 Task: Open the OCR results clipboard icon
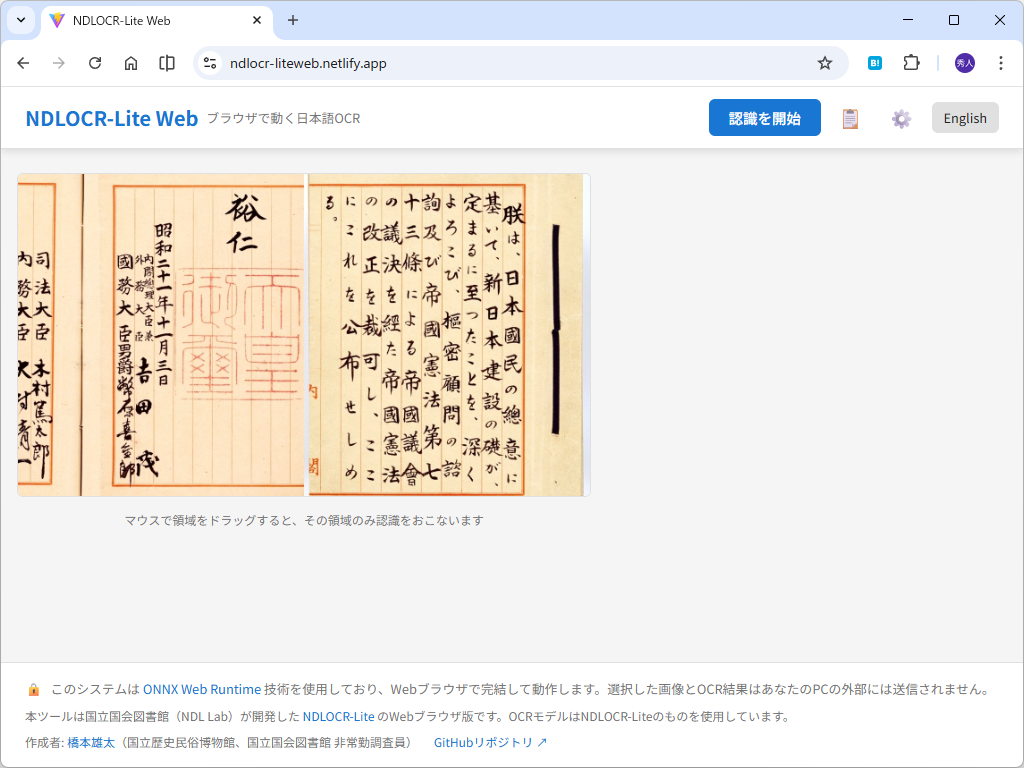click(x=849, y=117)
